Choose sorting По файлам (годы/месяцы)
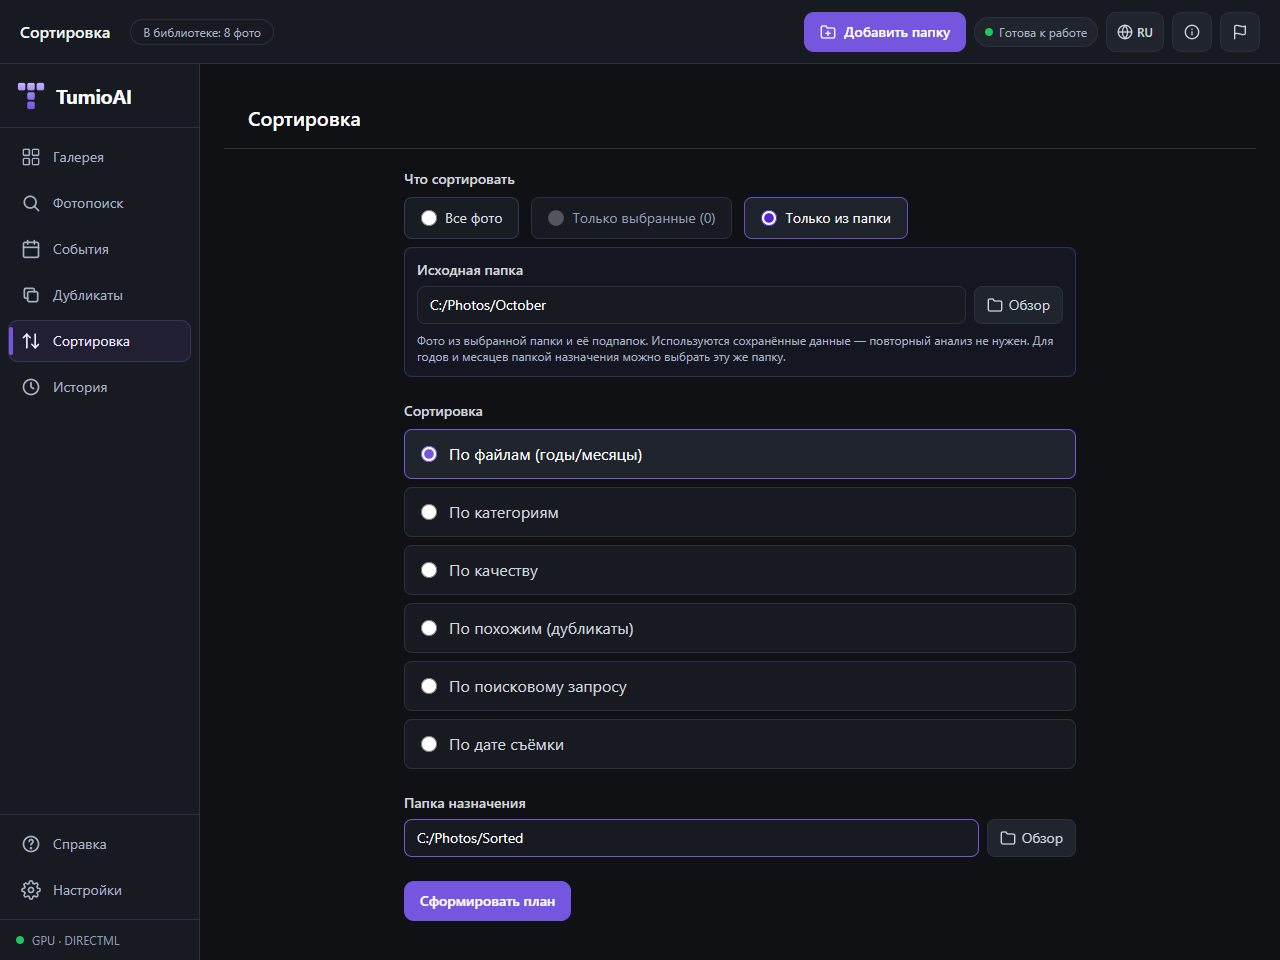 tap(740, 454)
